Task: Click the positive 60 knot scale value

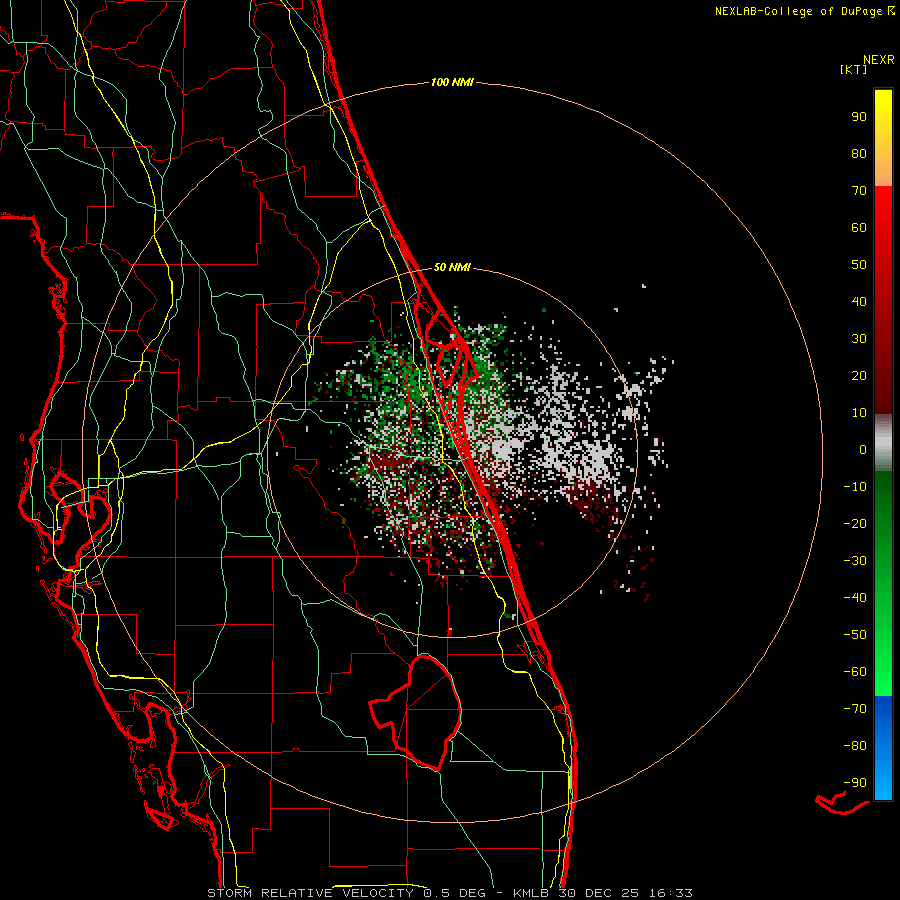Action: [859, 227]
